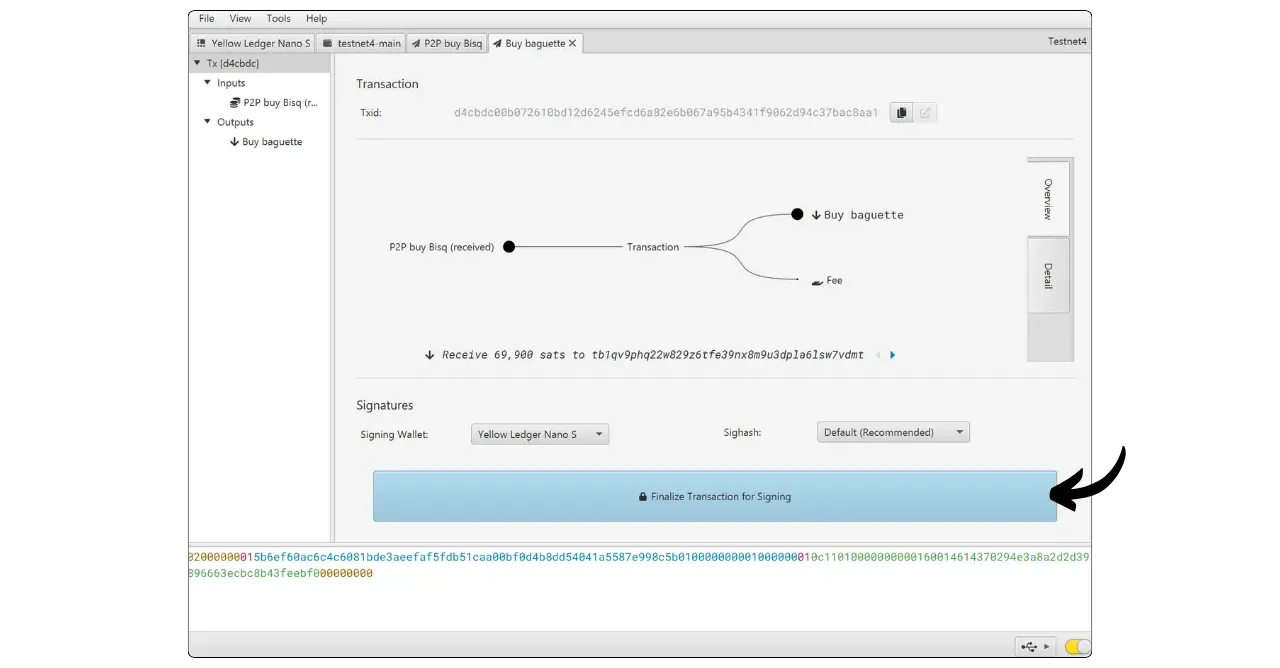Switch to the testnet4-main tab
Screen dimensions: 1280x668
click(362, 44)
